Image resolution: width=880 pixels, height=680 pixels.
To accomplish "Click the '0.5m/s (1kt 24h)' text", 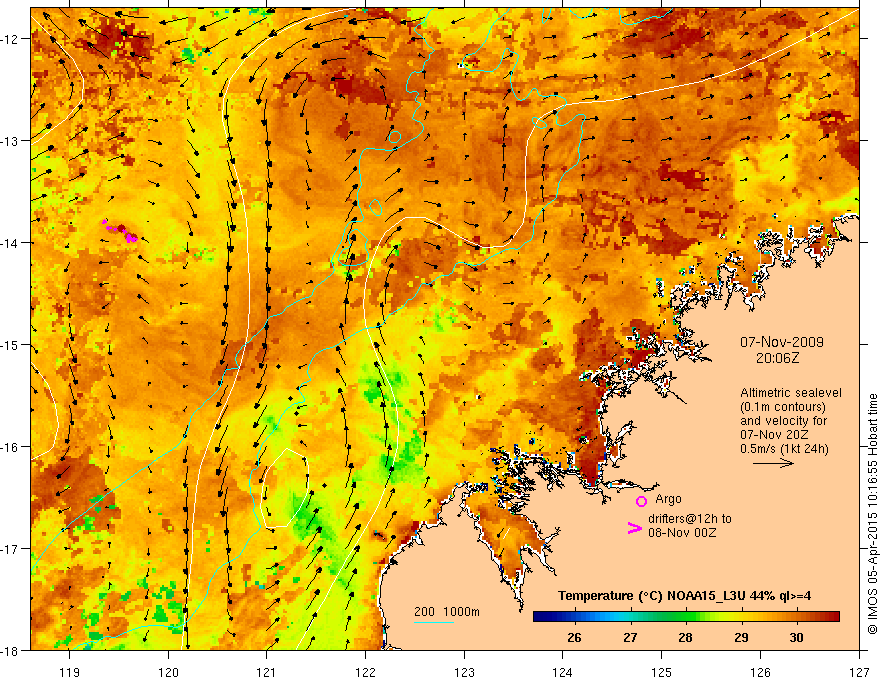I will coord(784,449).
